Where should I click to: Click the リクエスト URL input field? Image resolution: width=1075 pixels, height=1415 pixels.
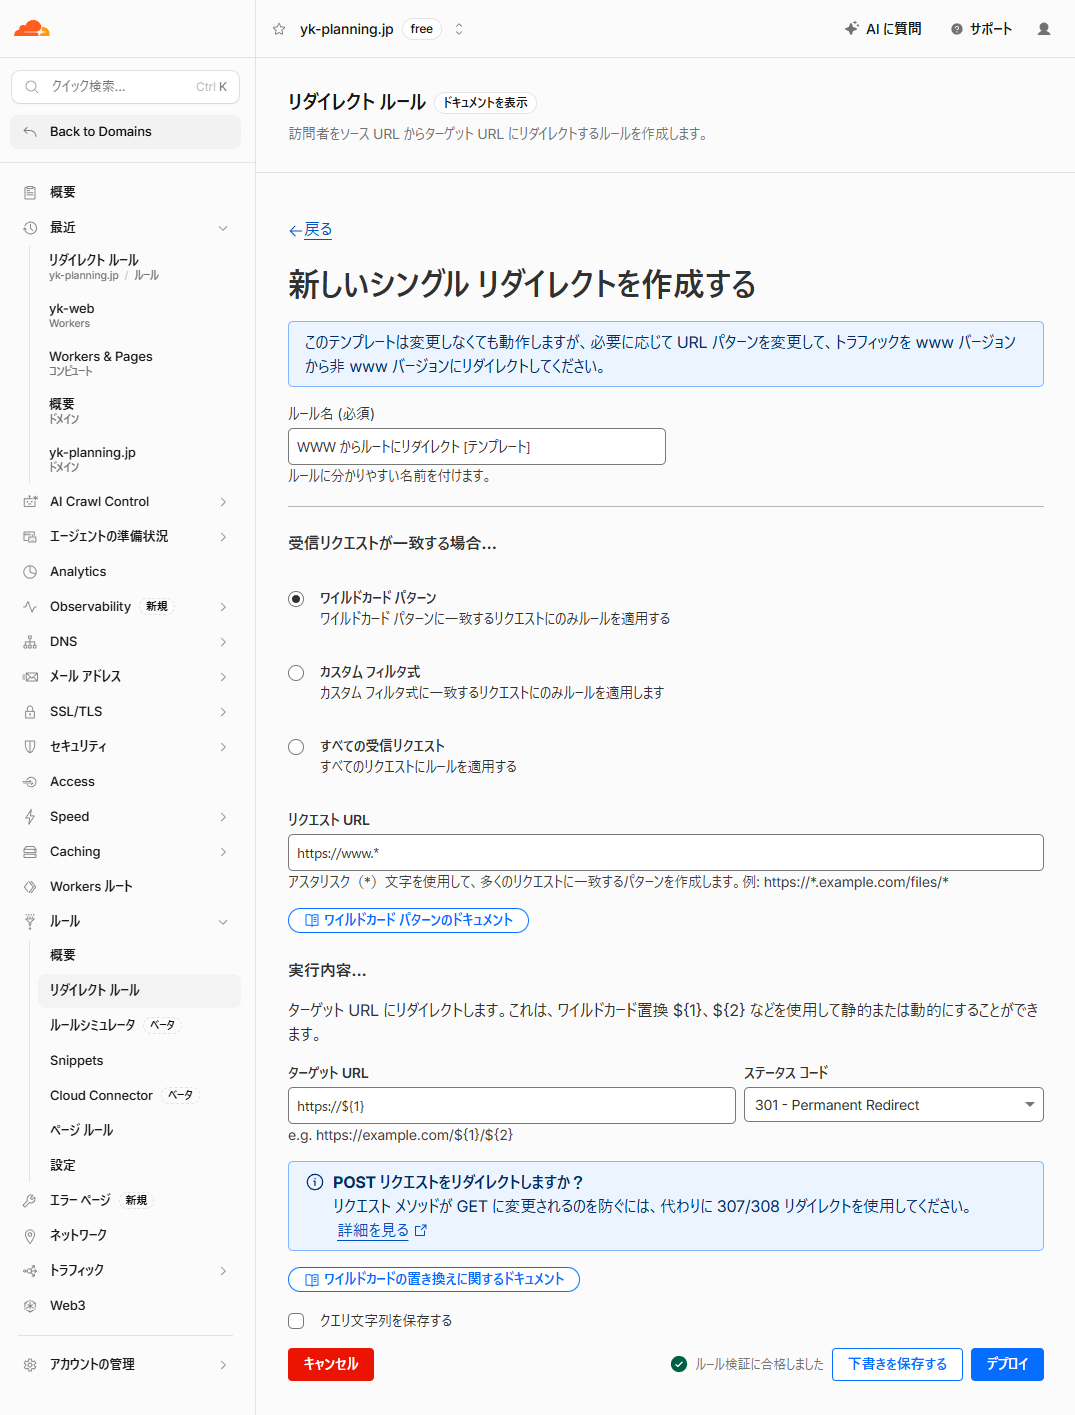coord(666,853)
